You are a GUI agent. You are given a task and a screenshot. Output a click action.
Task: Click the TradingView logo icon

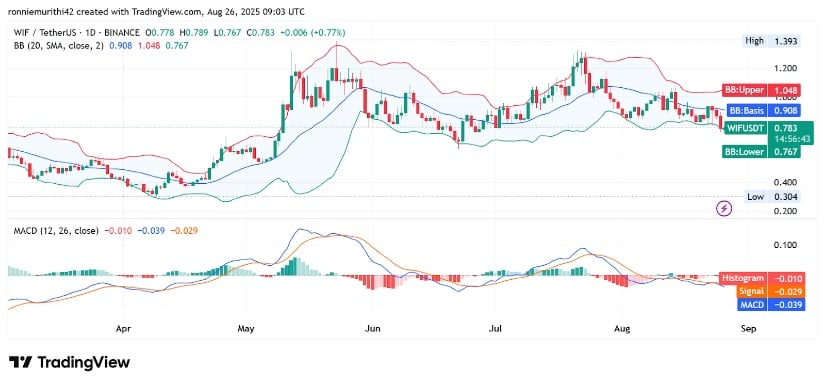(x=20, y=362)
